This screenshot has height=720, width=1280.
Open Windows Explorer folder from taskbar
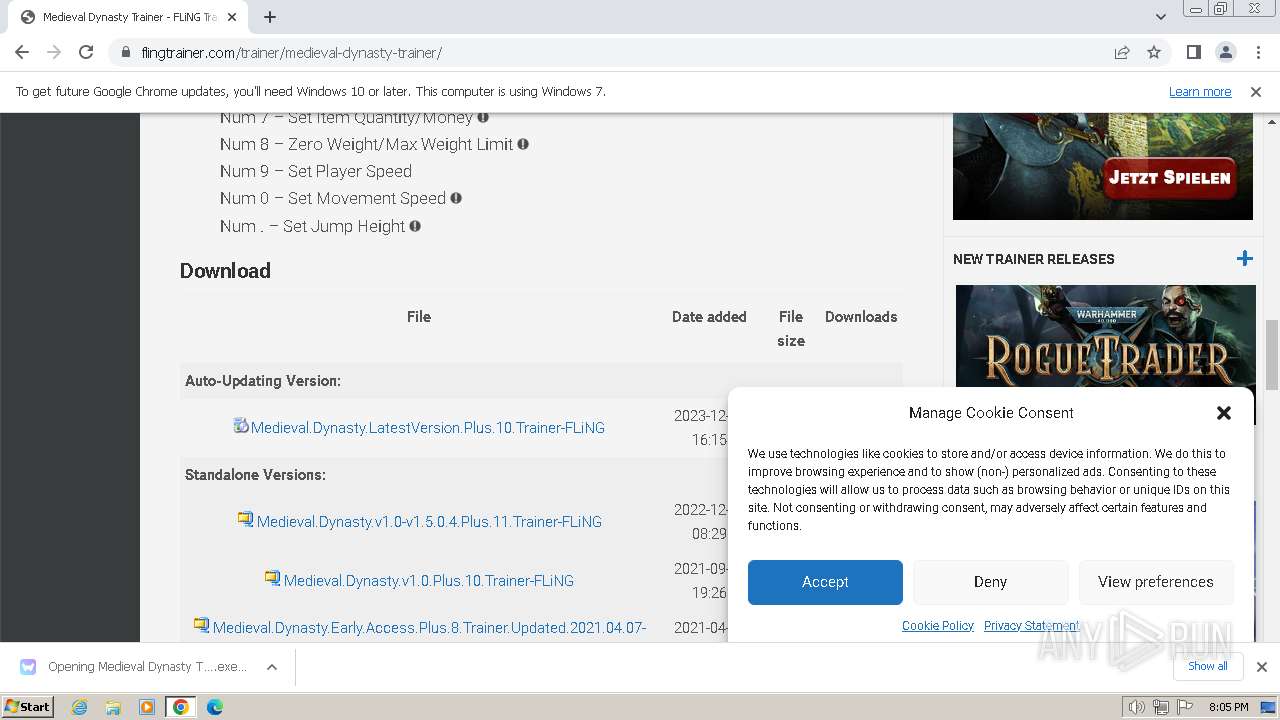(113, 707)
